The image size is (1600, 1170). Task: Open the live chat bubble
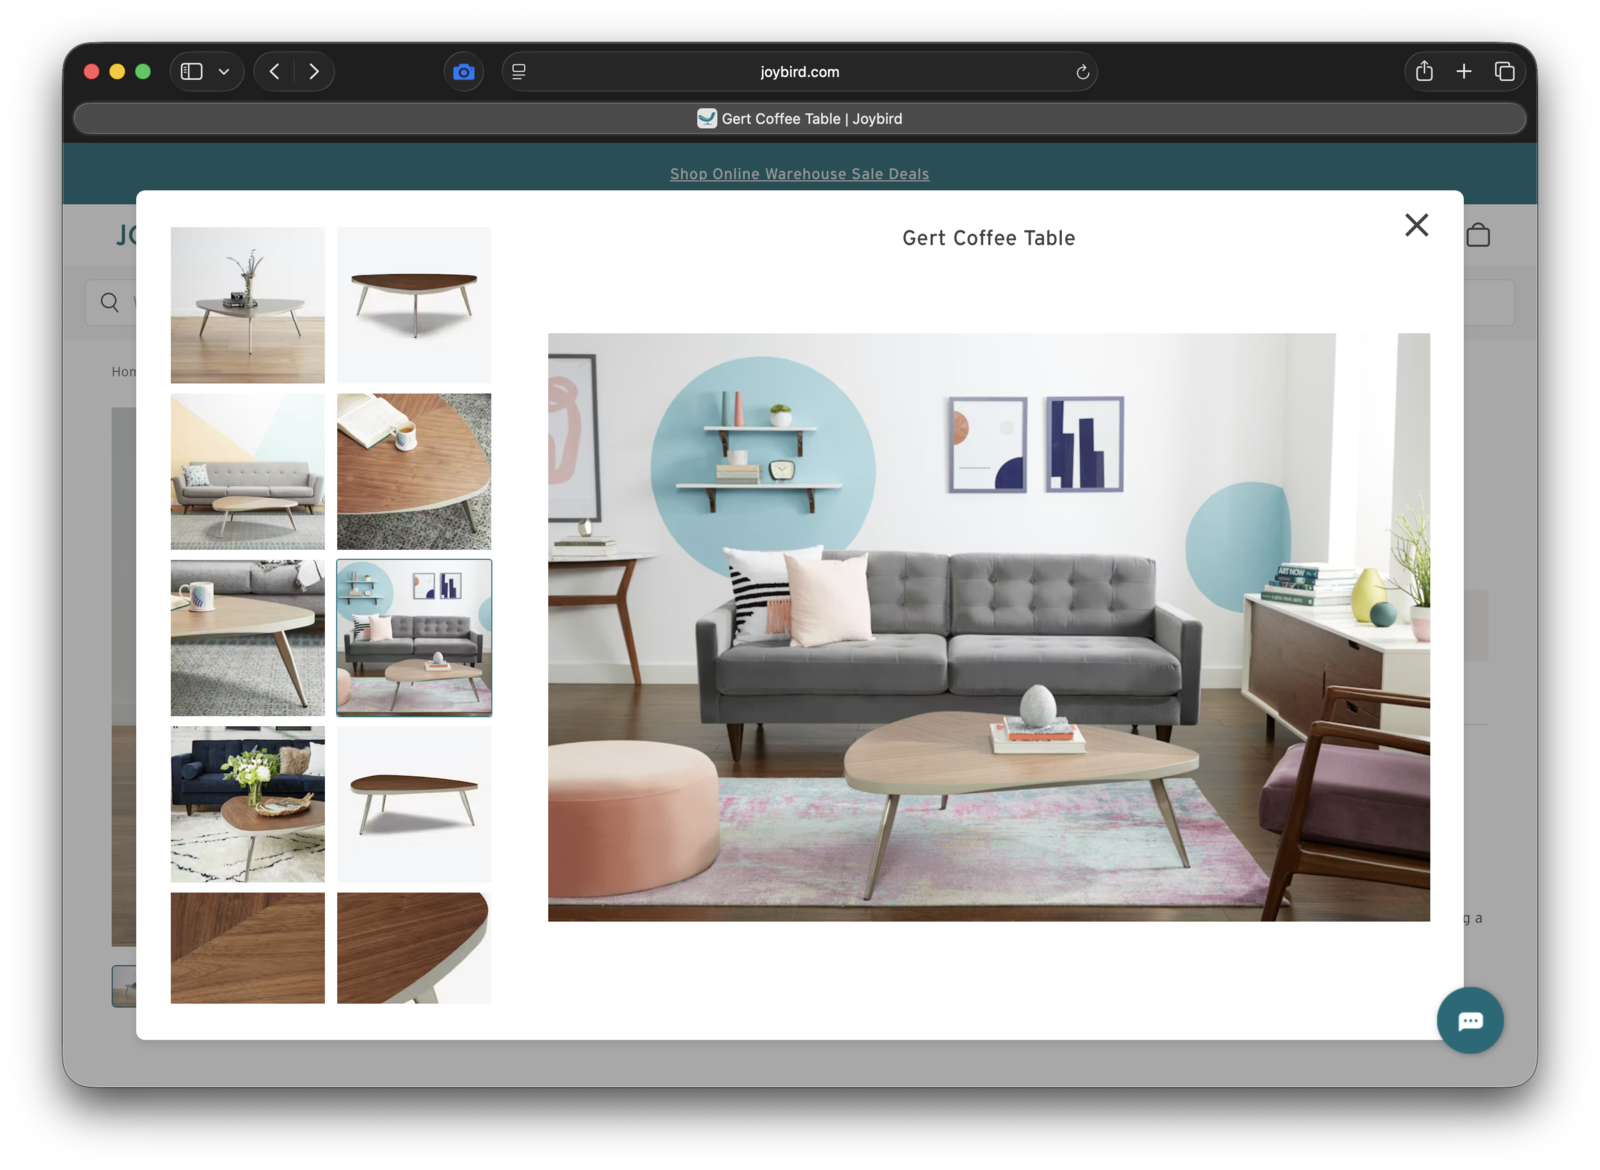[x=1469, y=1020]
